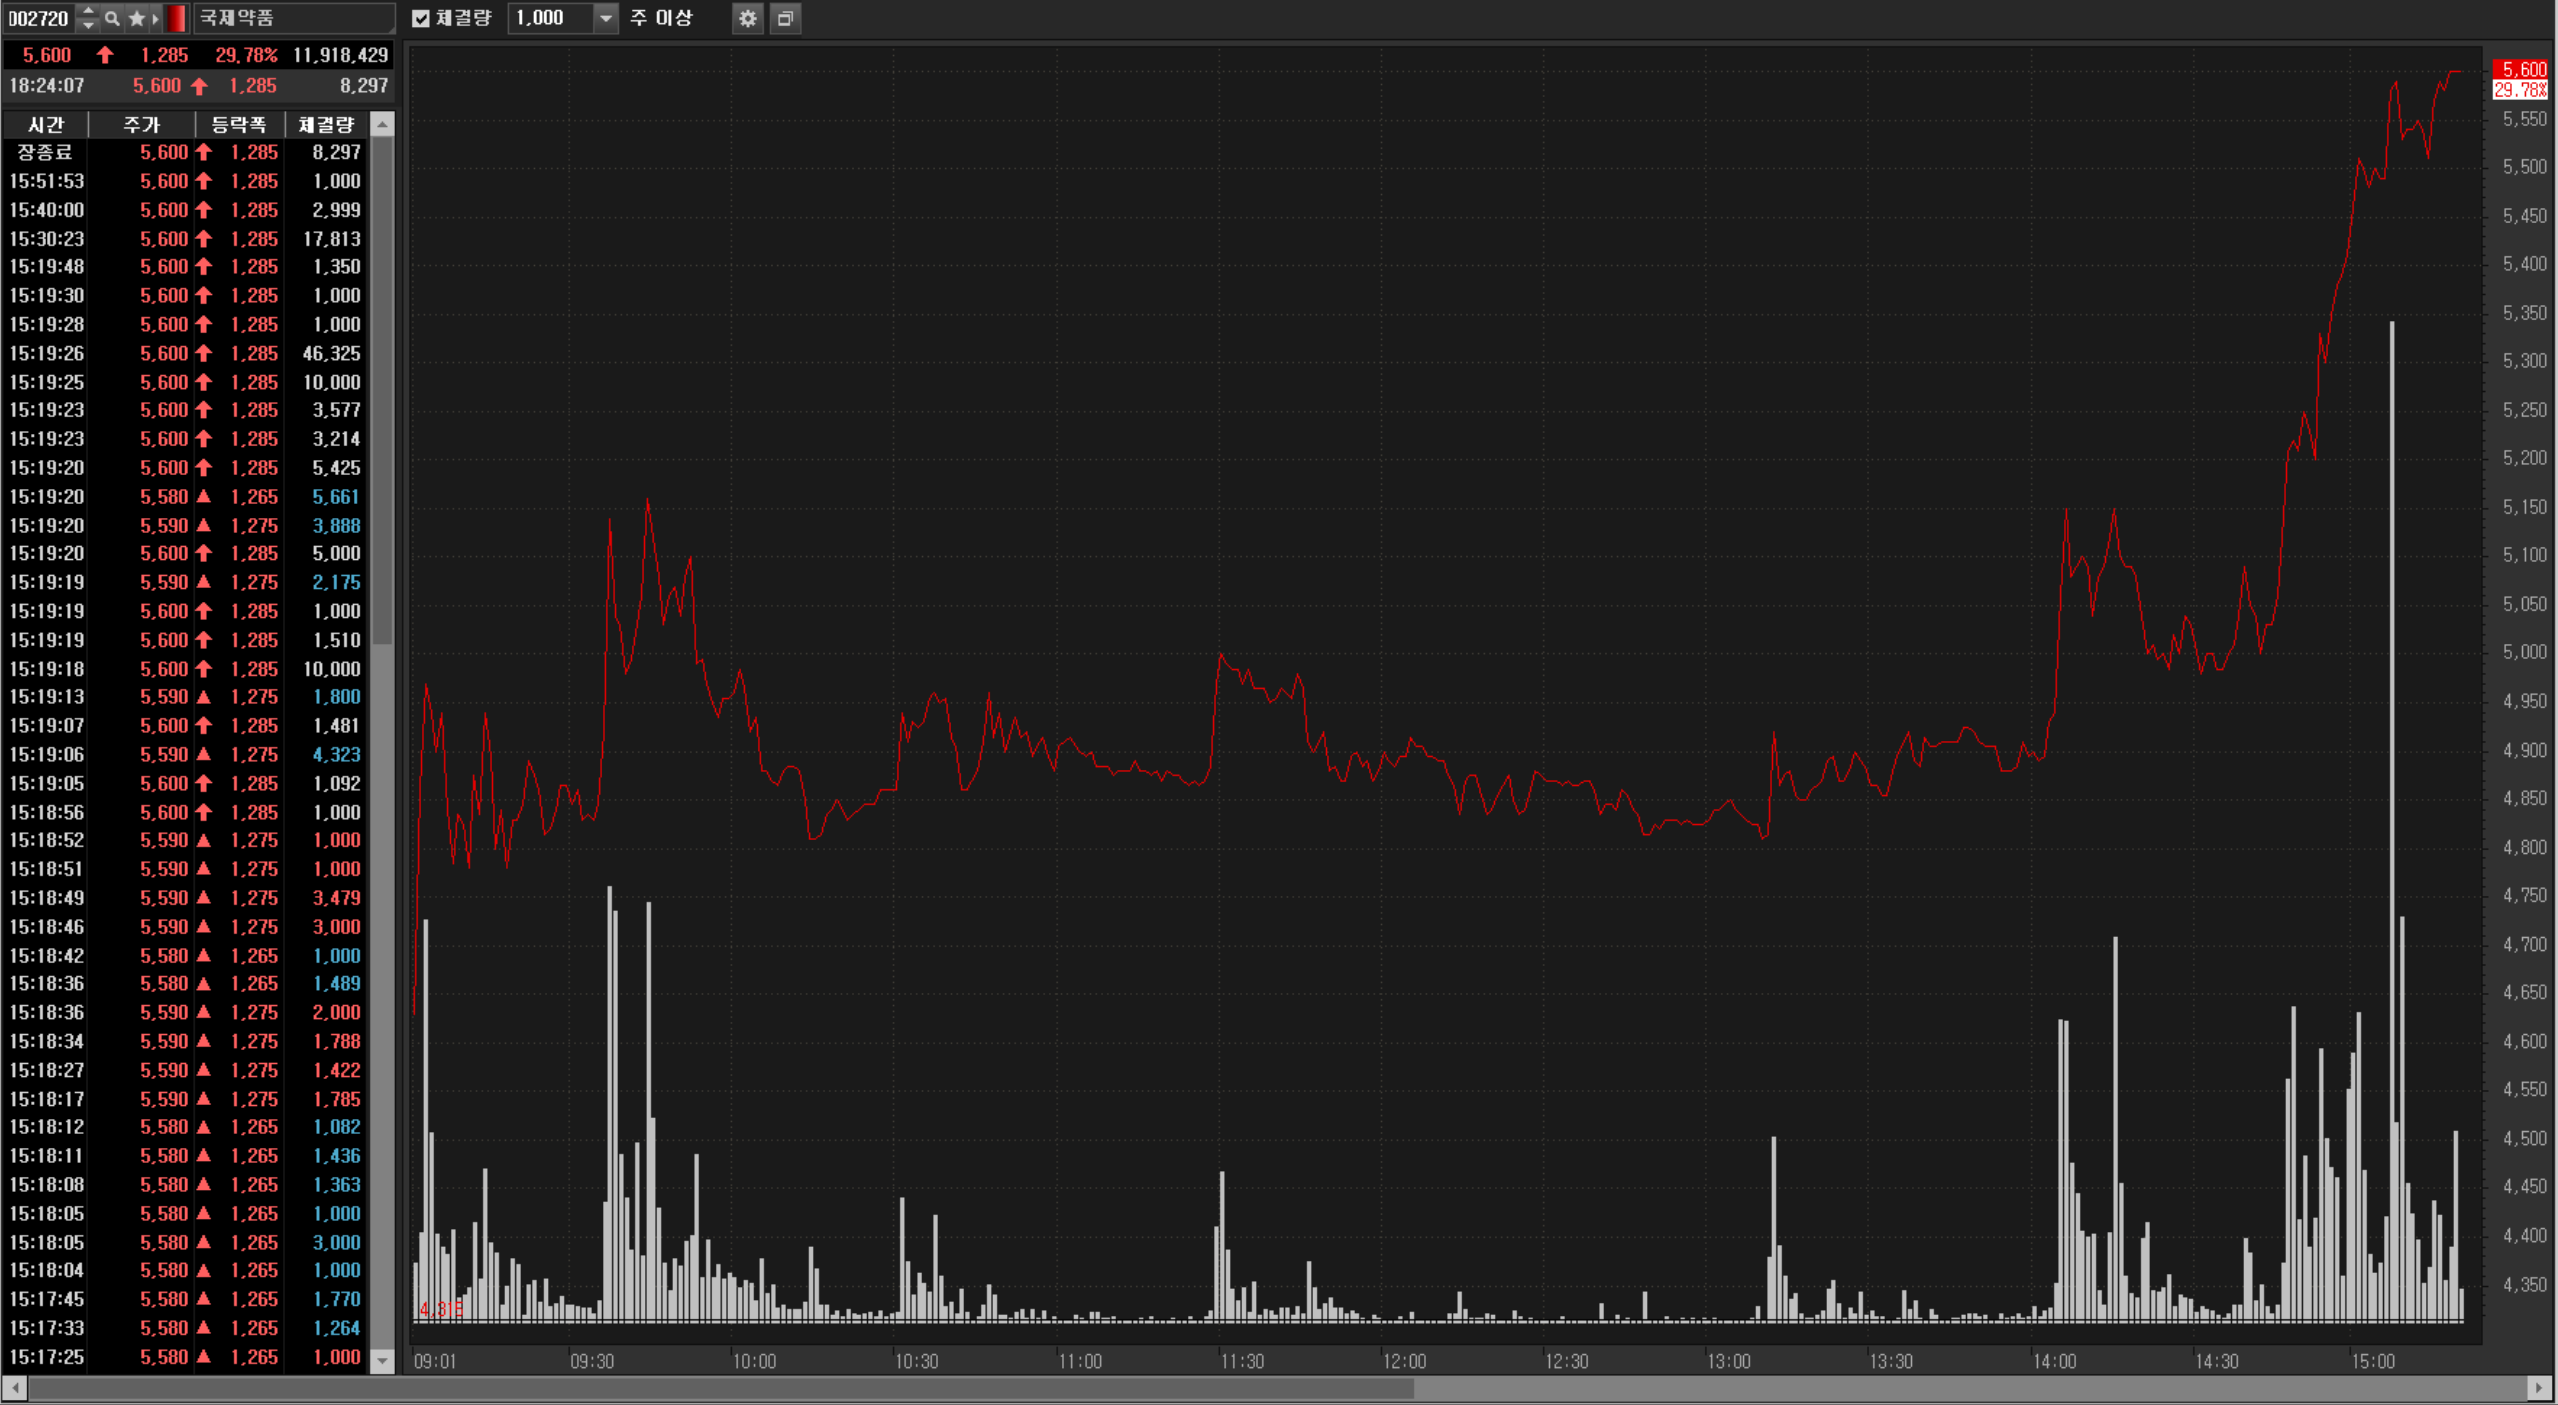
Task: Click the favorites star icon
Action: coord(137,18)
